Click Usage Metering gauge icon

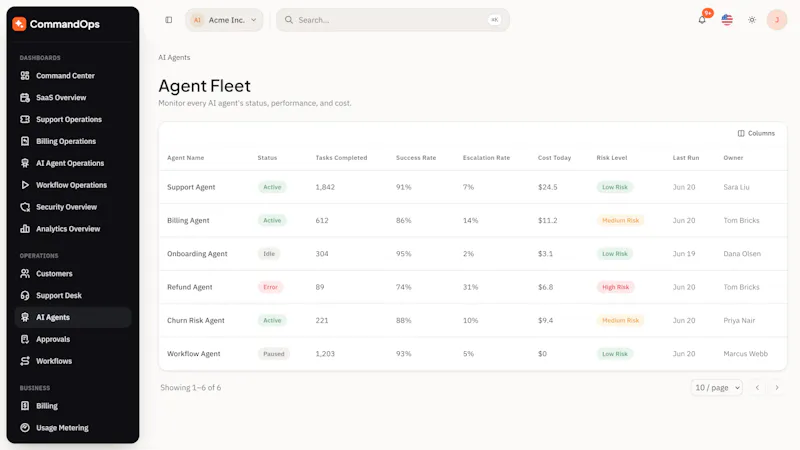pos(24,428)
